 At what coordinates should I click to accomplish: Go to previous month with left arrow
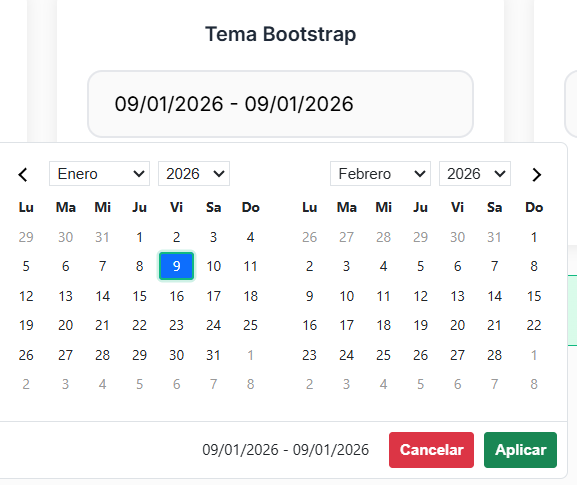[x=23, y=174]
